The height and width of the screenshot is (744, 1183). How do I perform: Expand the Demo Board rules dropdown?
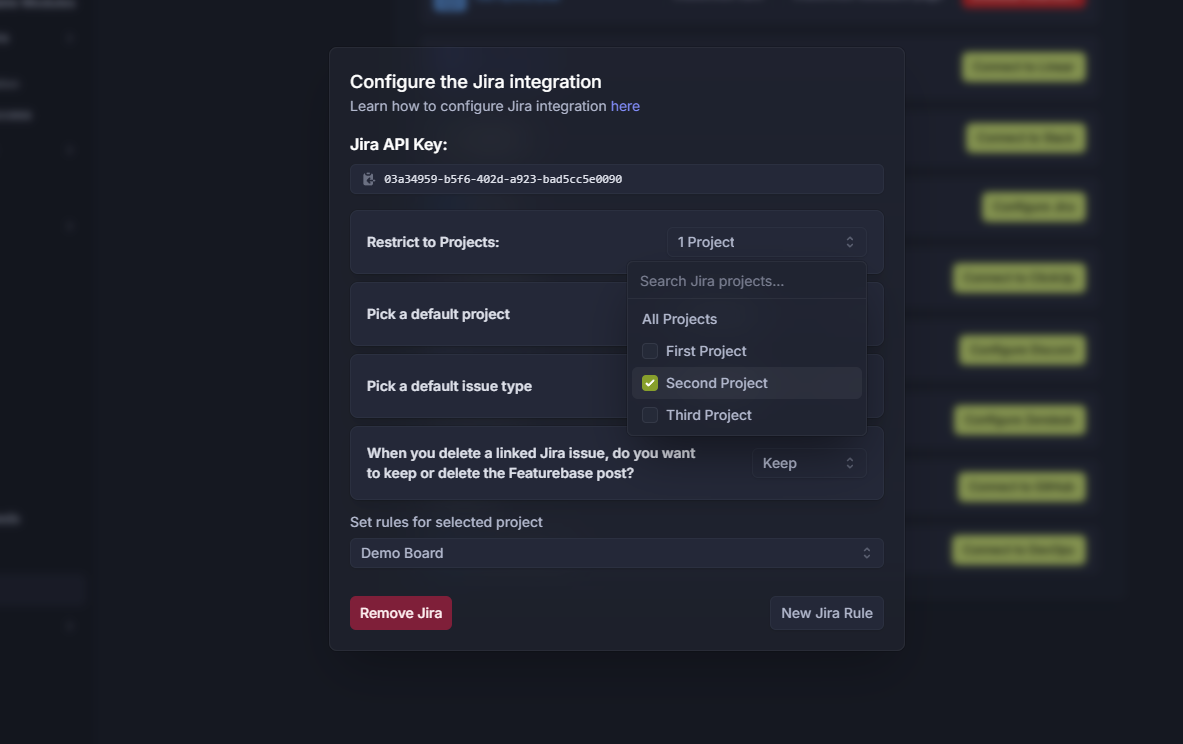pyautogui.click(x=616, y=553)
